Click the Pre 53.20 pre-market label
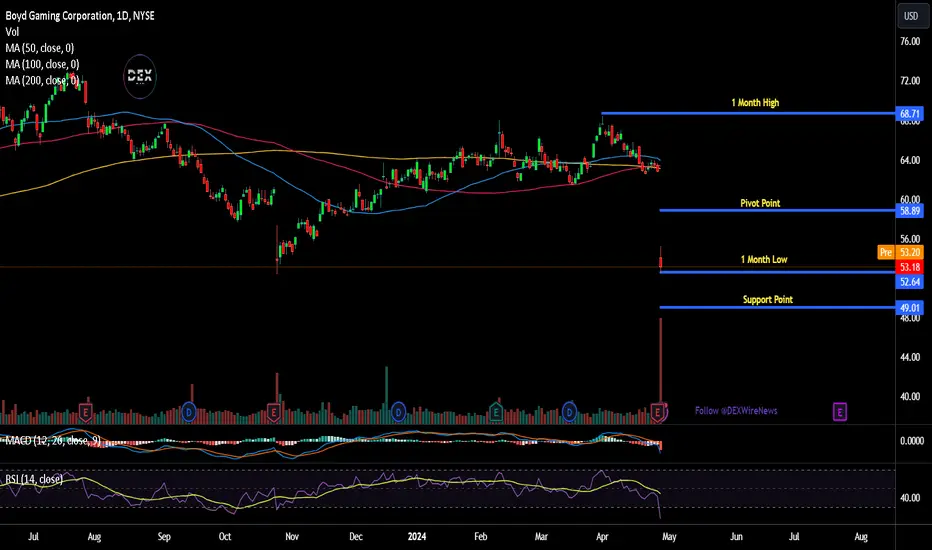 coord(900,252)
